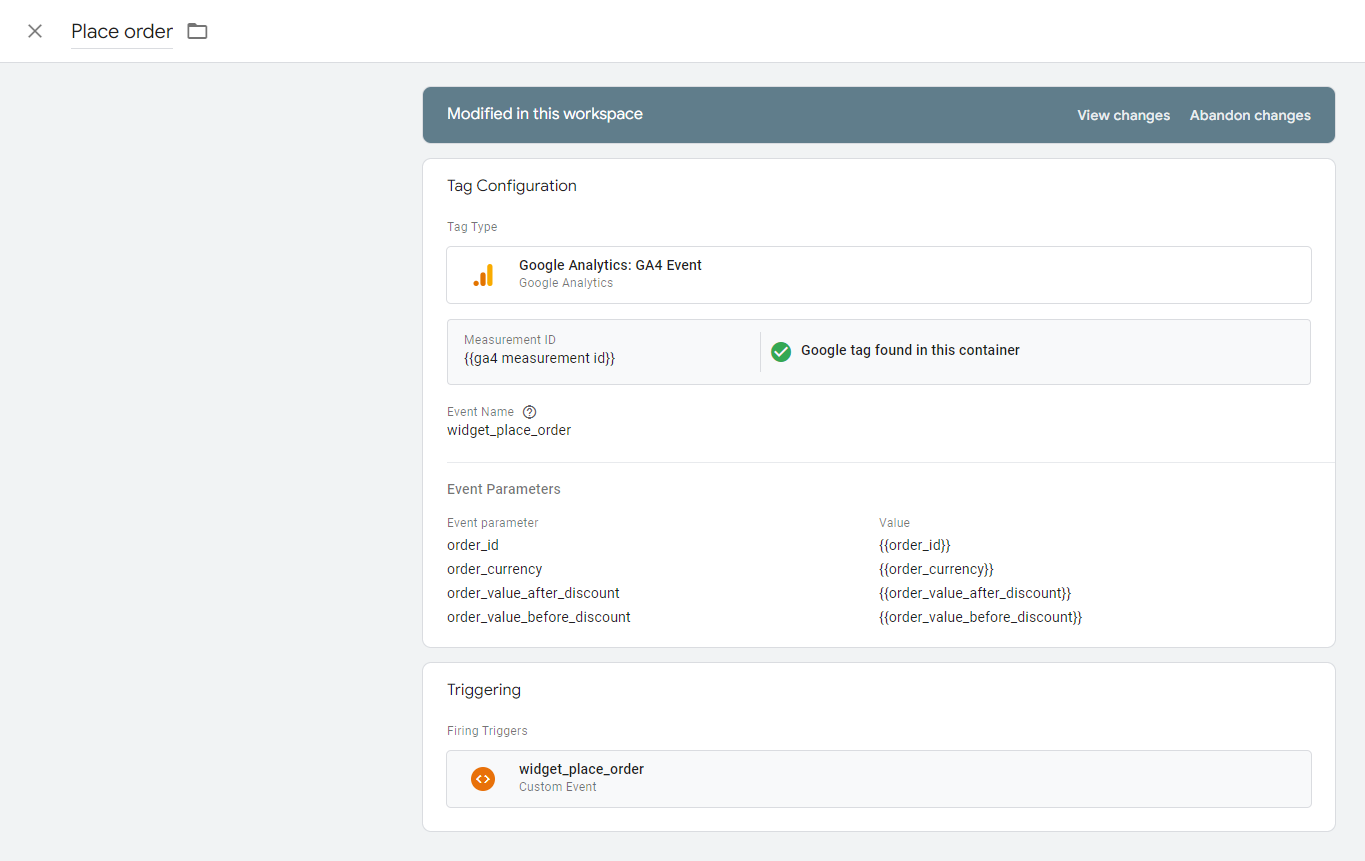Click the order_currency parameter name

495,569
